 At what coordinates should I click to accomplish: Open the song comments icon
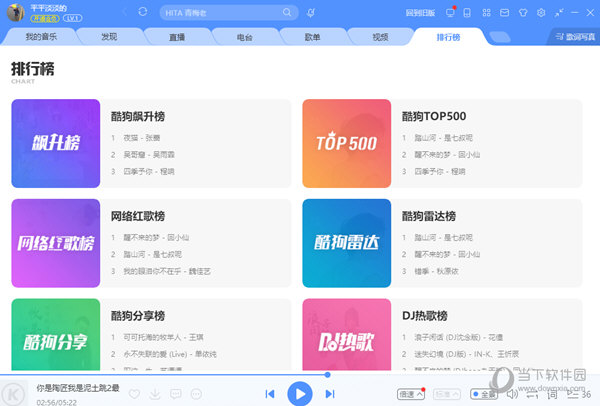[176, 393]
